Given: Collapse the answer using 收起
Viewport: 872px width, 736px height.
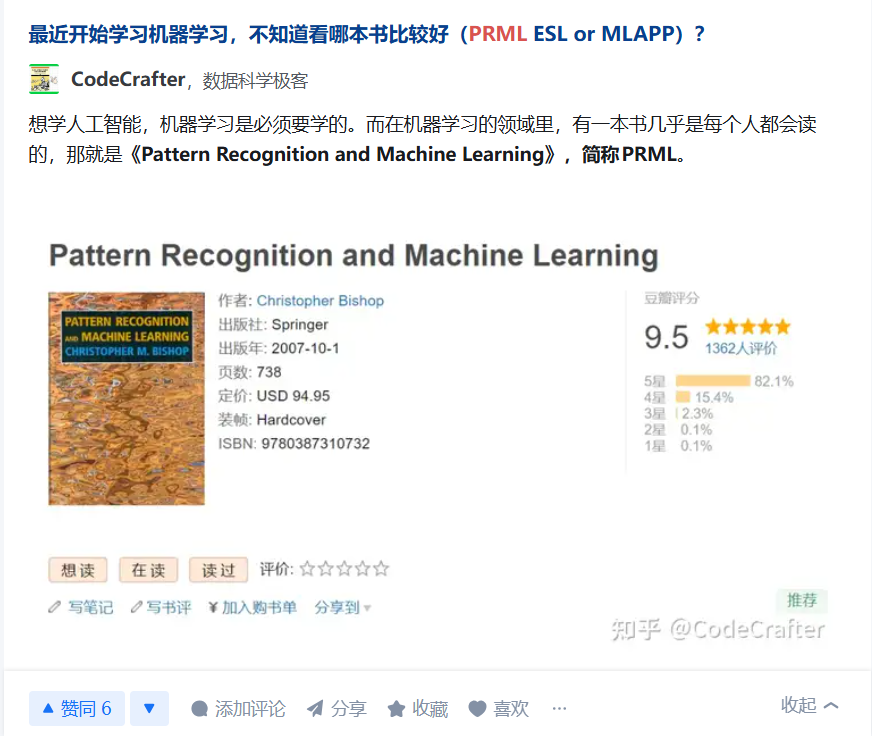Looking at the screenshot, I should 809,705.
